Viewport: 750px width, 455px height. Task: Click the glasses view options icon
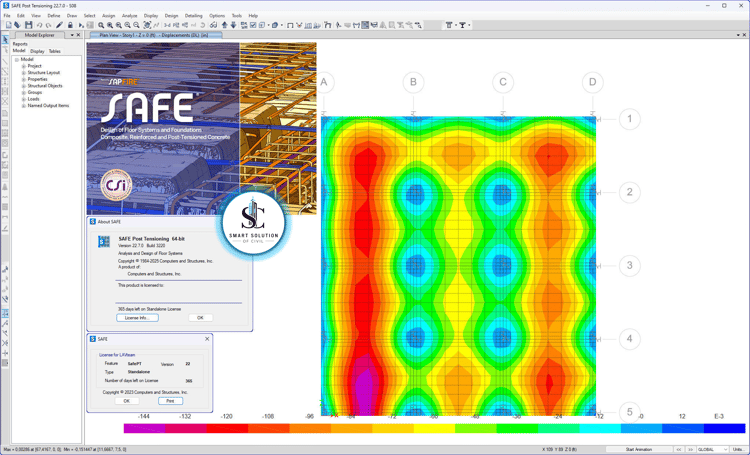pos(213,25)
